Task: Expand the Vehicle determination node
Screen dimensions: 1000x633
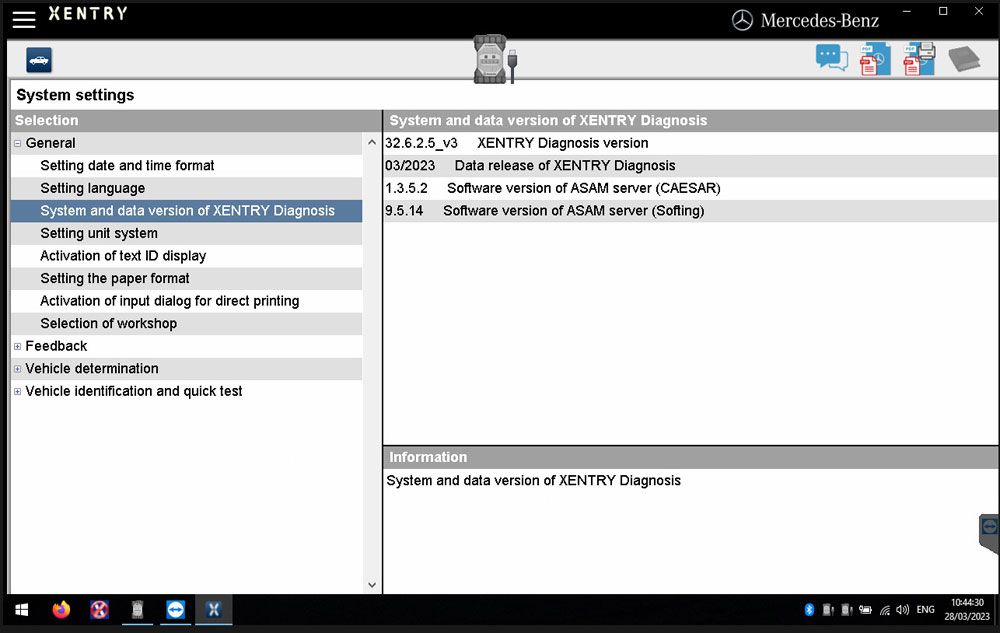Action: [18, 369]
